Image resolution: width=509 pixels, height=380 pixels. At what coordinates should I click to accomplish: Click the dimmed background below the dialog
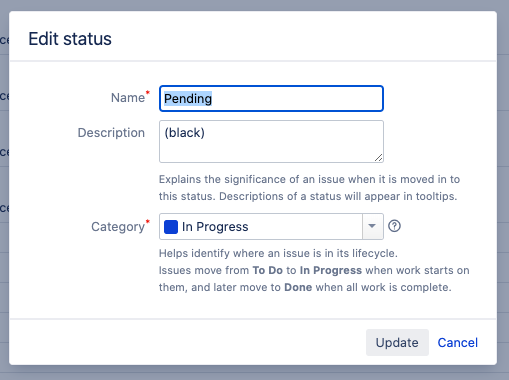click(253, 373)
